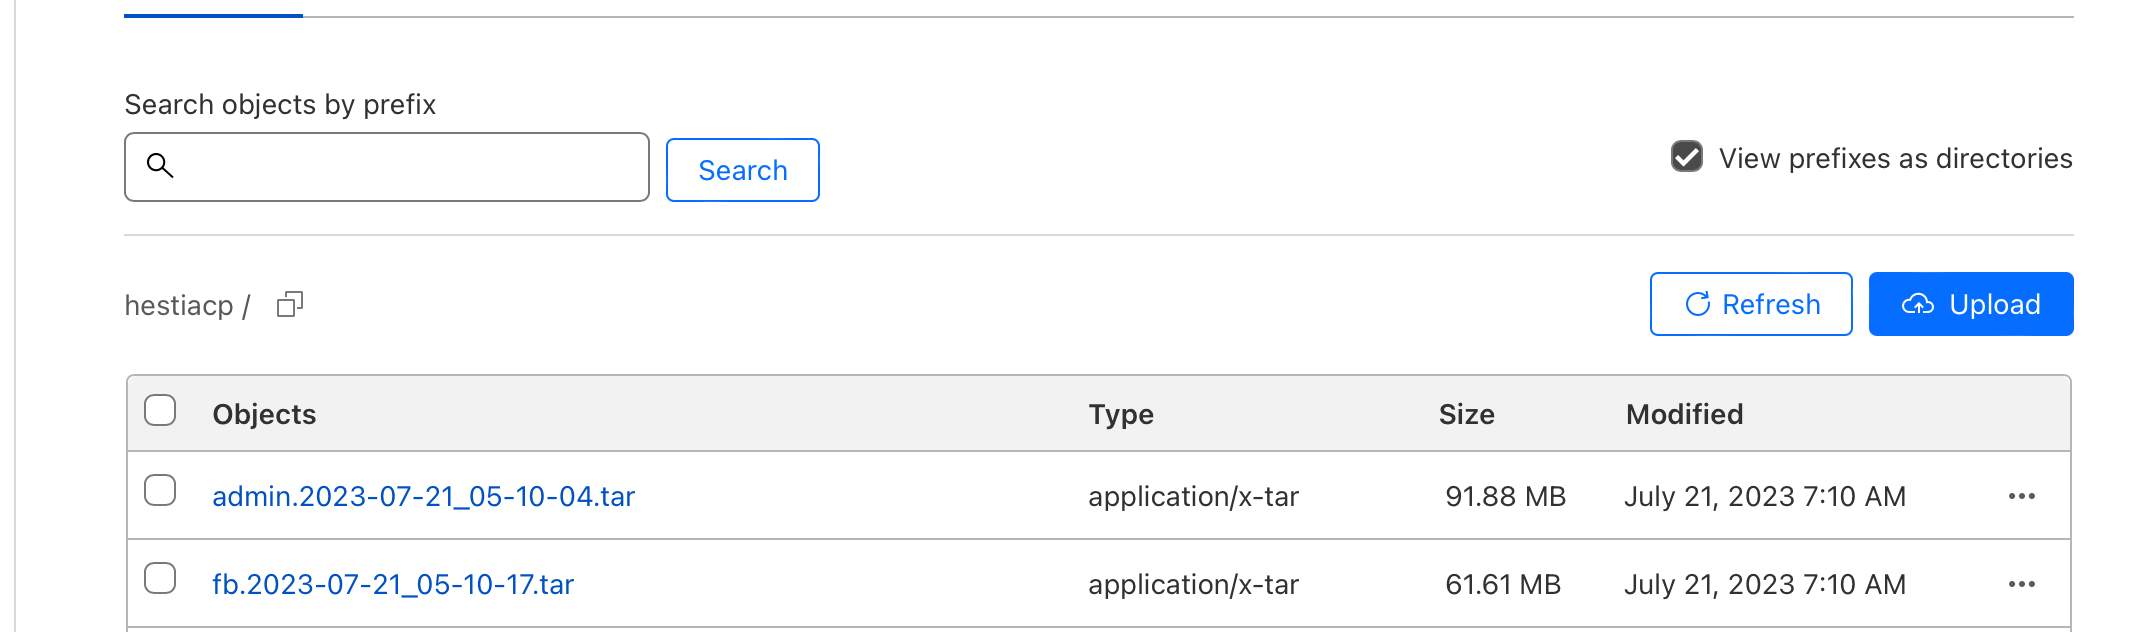Image resolution: width=2134 pixels, height=632 pixels.
Task: Open admin.2023-07-21_05-10-04.tar link
Action: (424, 496)
